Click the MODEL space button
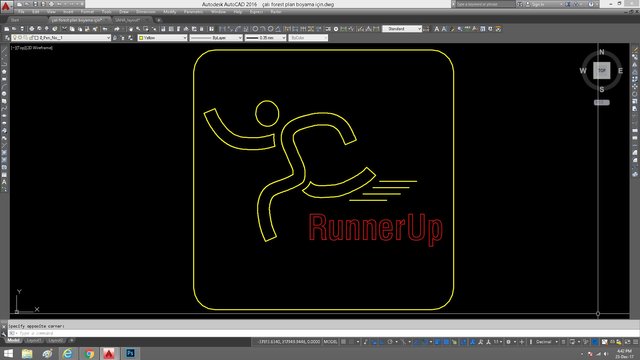Screen dimensions: 640x360 pos(330,342)
